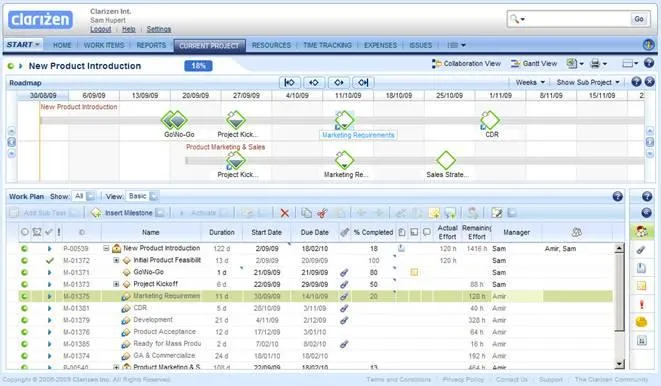Collapse the New Product Introduction tree row
The height and width of the screenshot is (386, 661).
tap(106, 249)
